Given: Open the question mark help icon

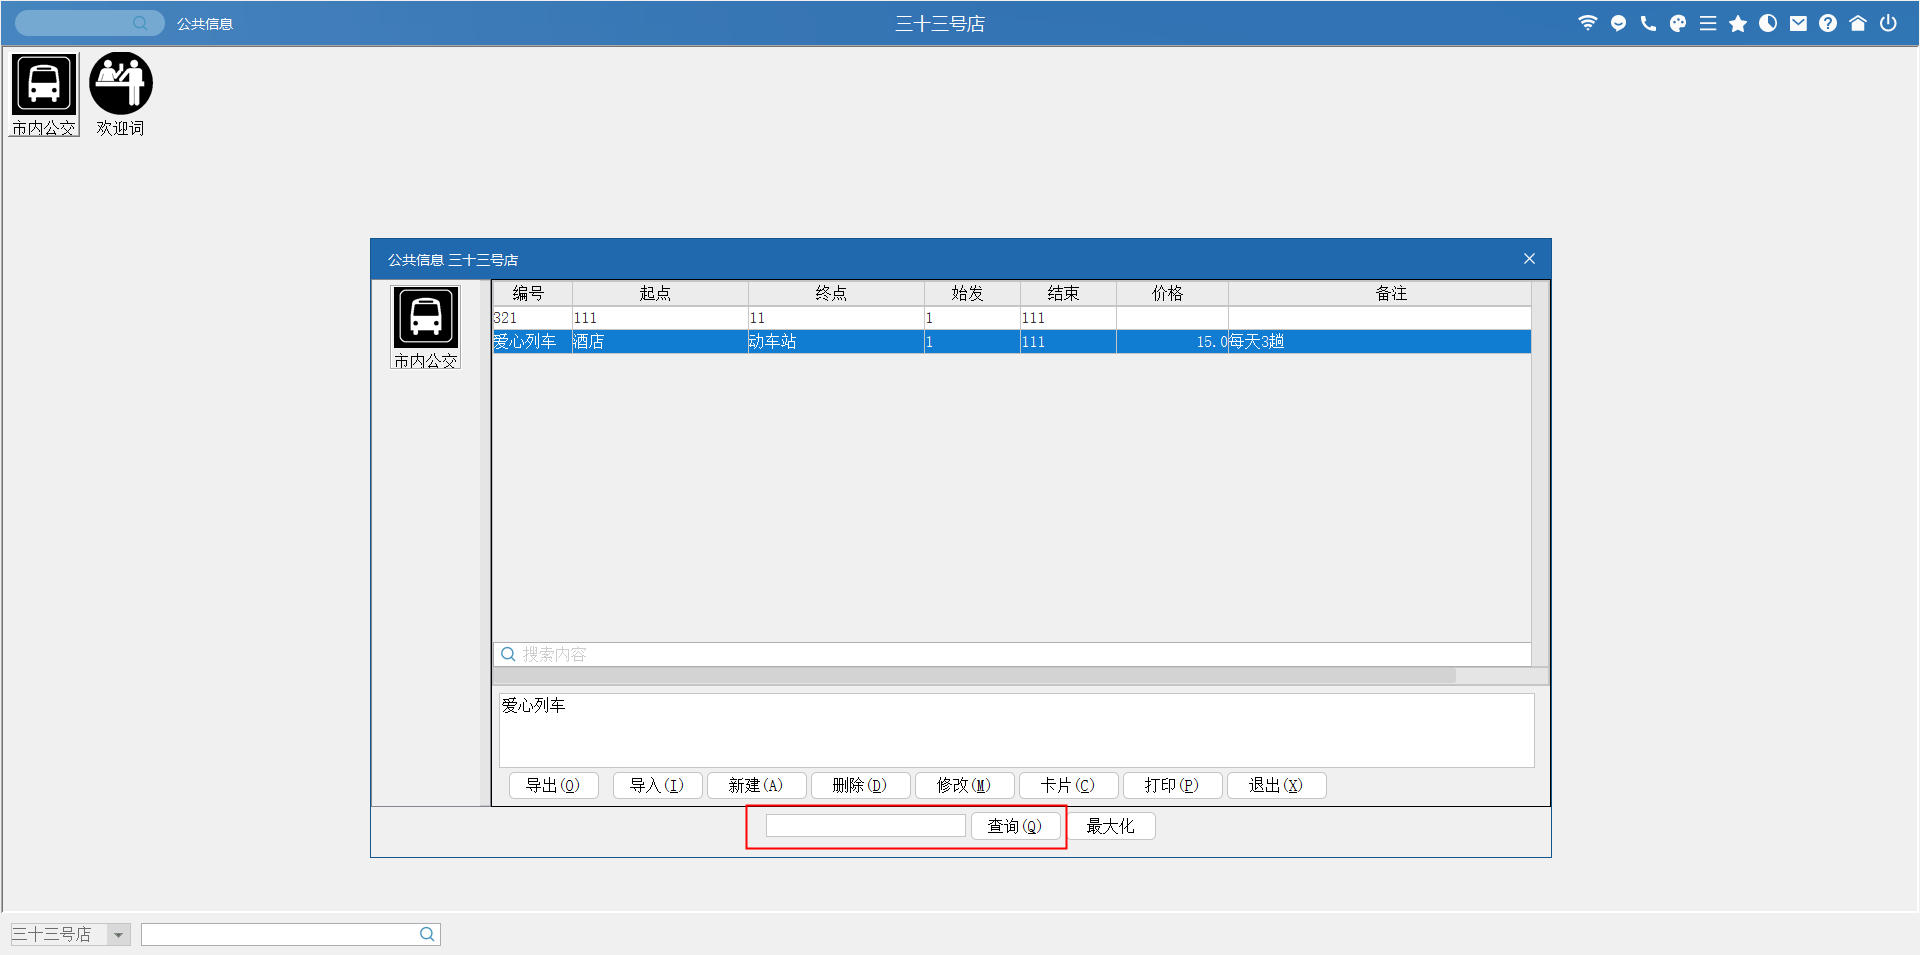Looking at the screenshot, I should (x=1828, y=23).
